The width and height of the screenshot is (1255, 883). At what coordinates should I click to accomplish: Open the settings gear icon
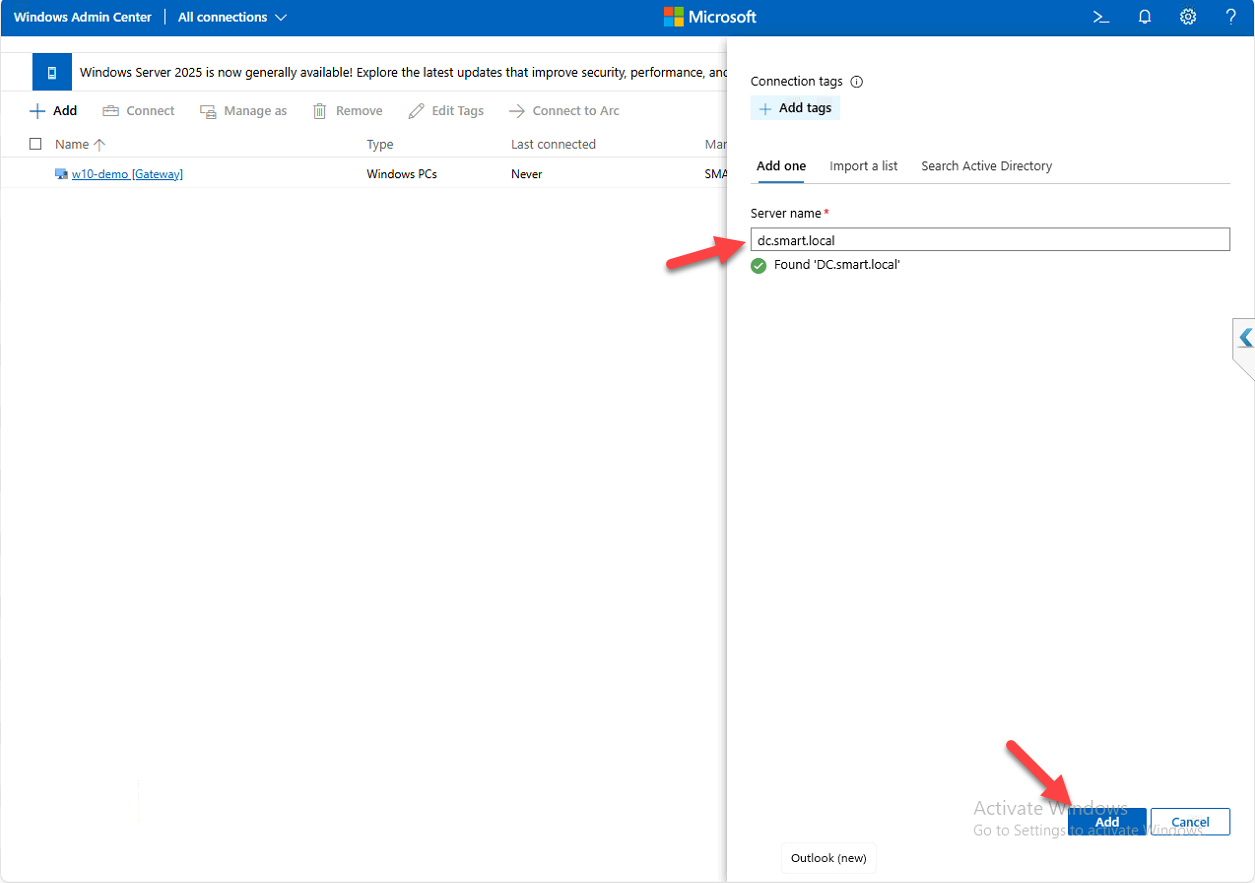coord(1188,17)
